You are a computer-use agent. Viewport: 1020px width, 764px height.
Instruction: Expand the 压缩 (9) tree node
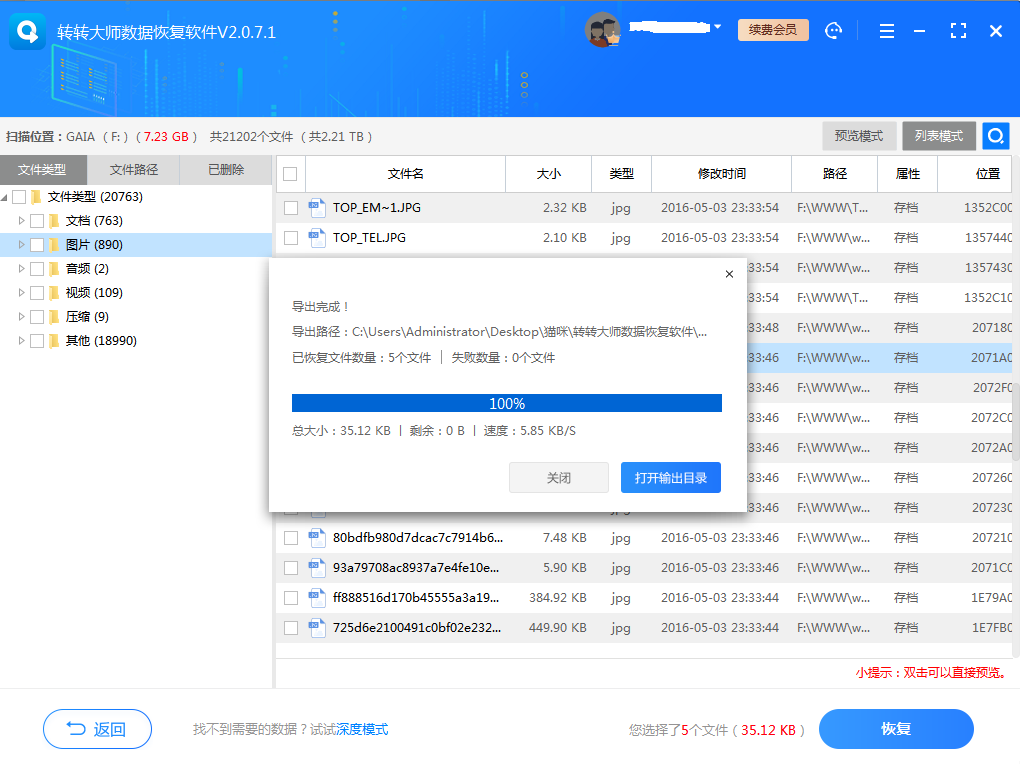21,317
